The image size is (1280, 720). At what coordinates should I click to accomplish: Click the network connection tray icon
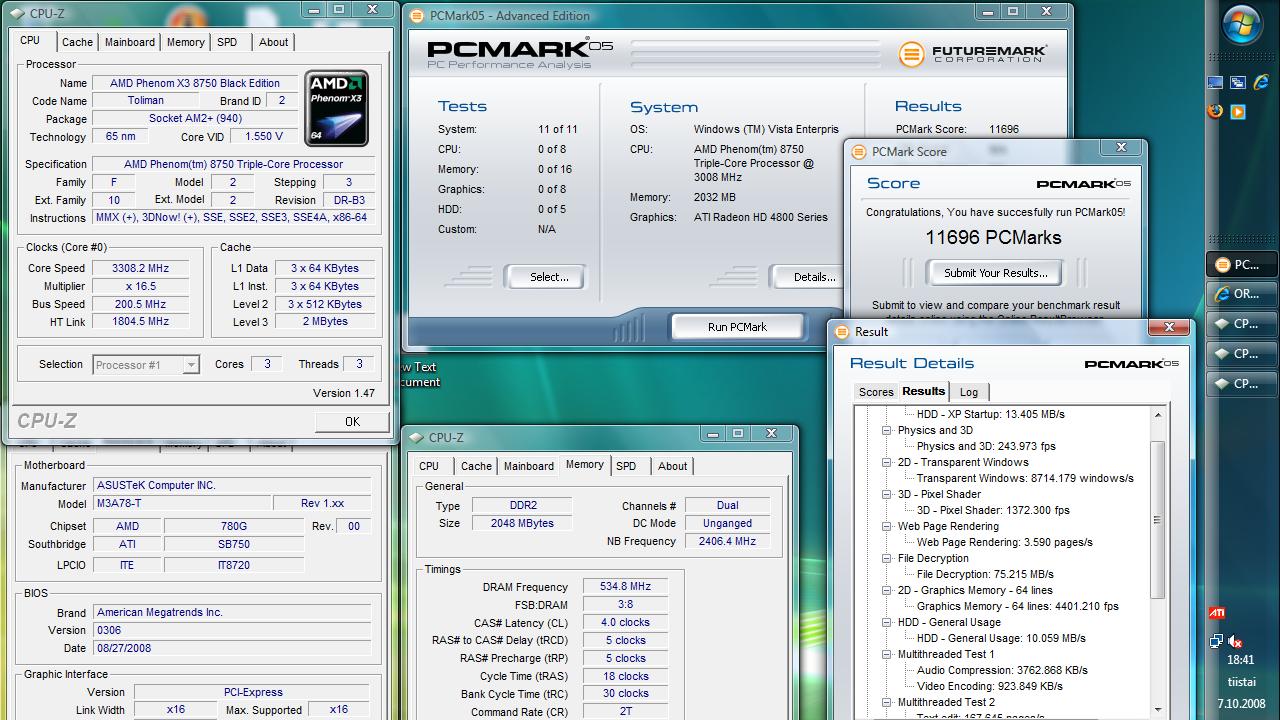[x=1216, y=641]
